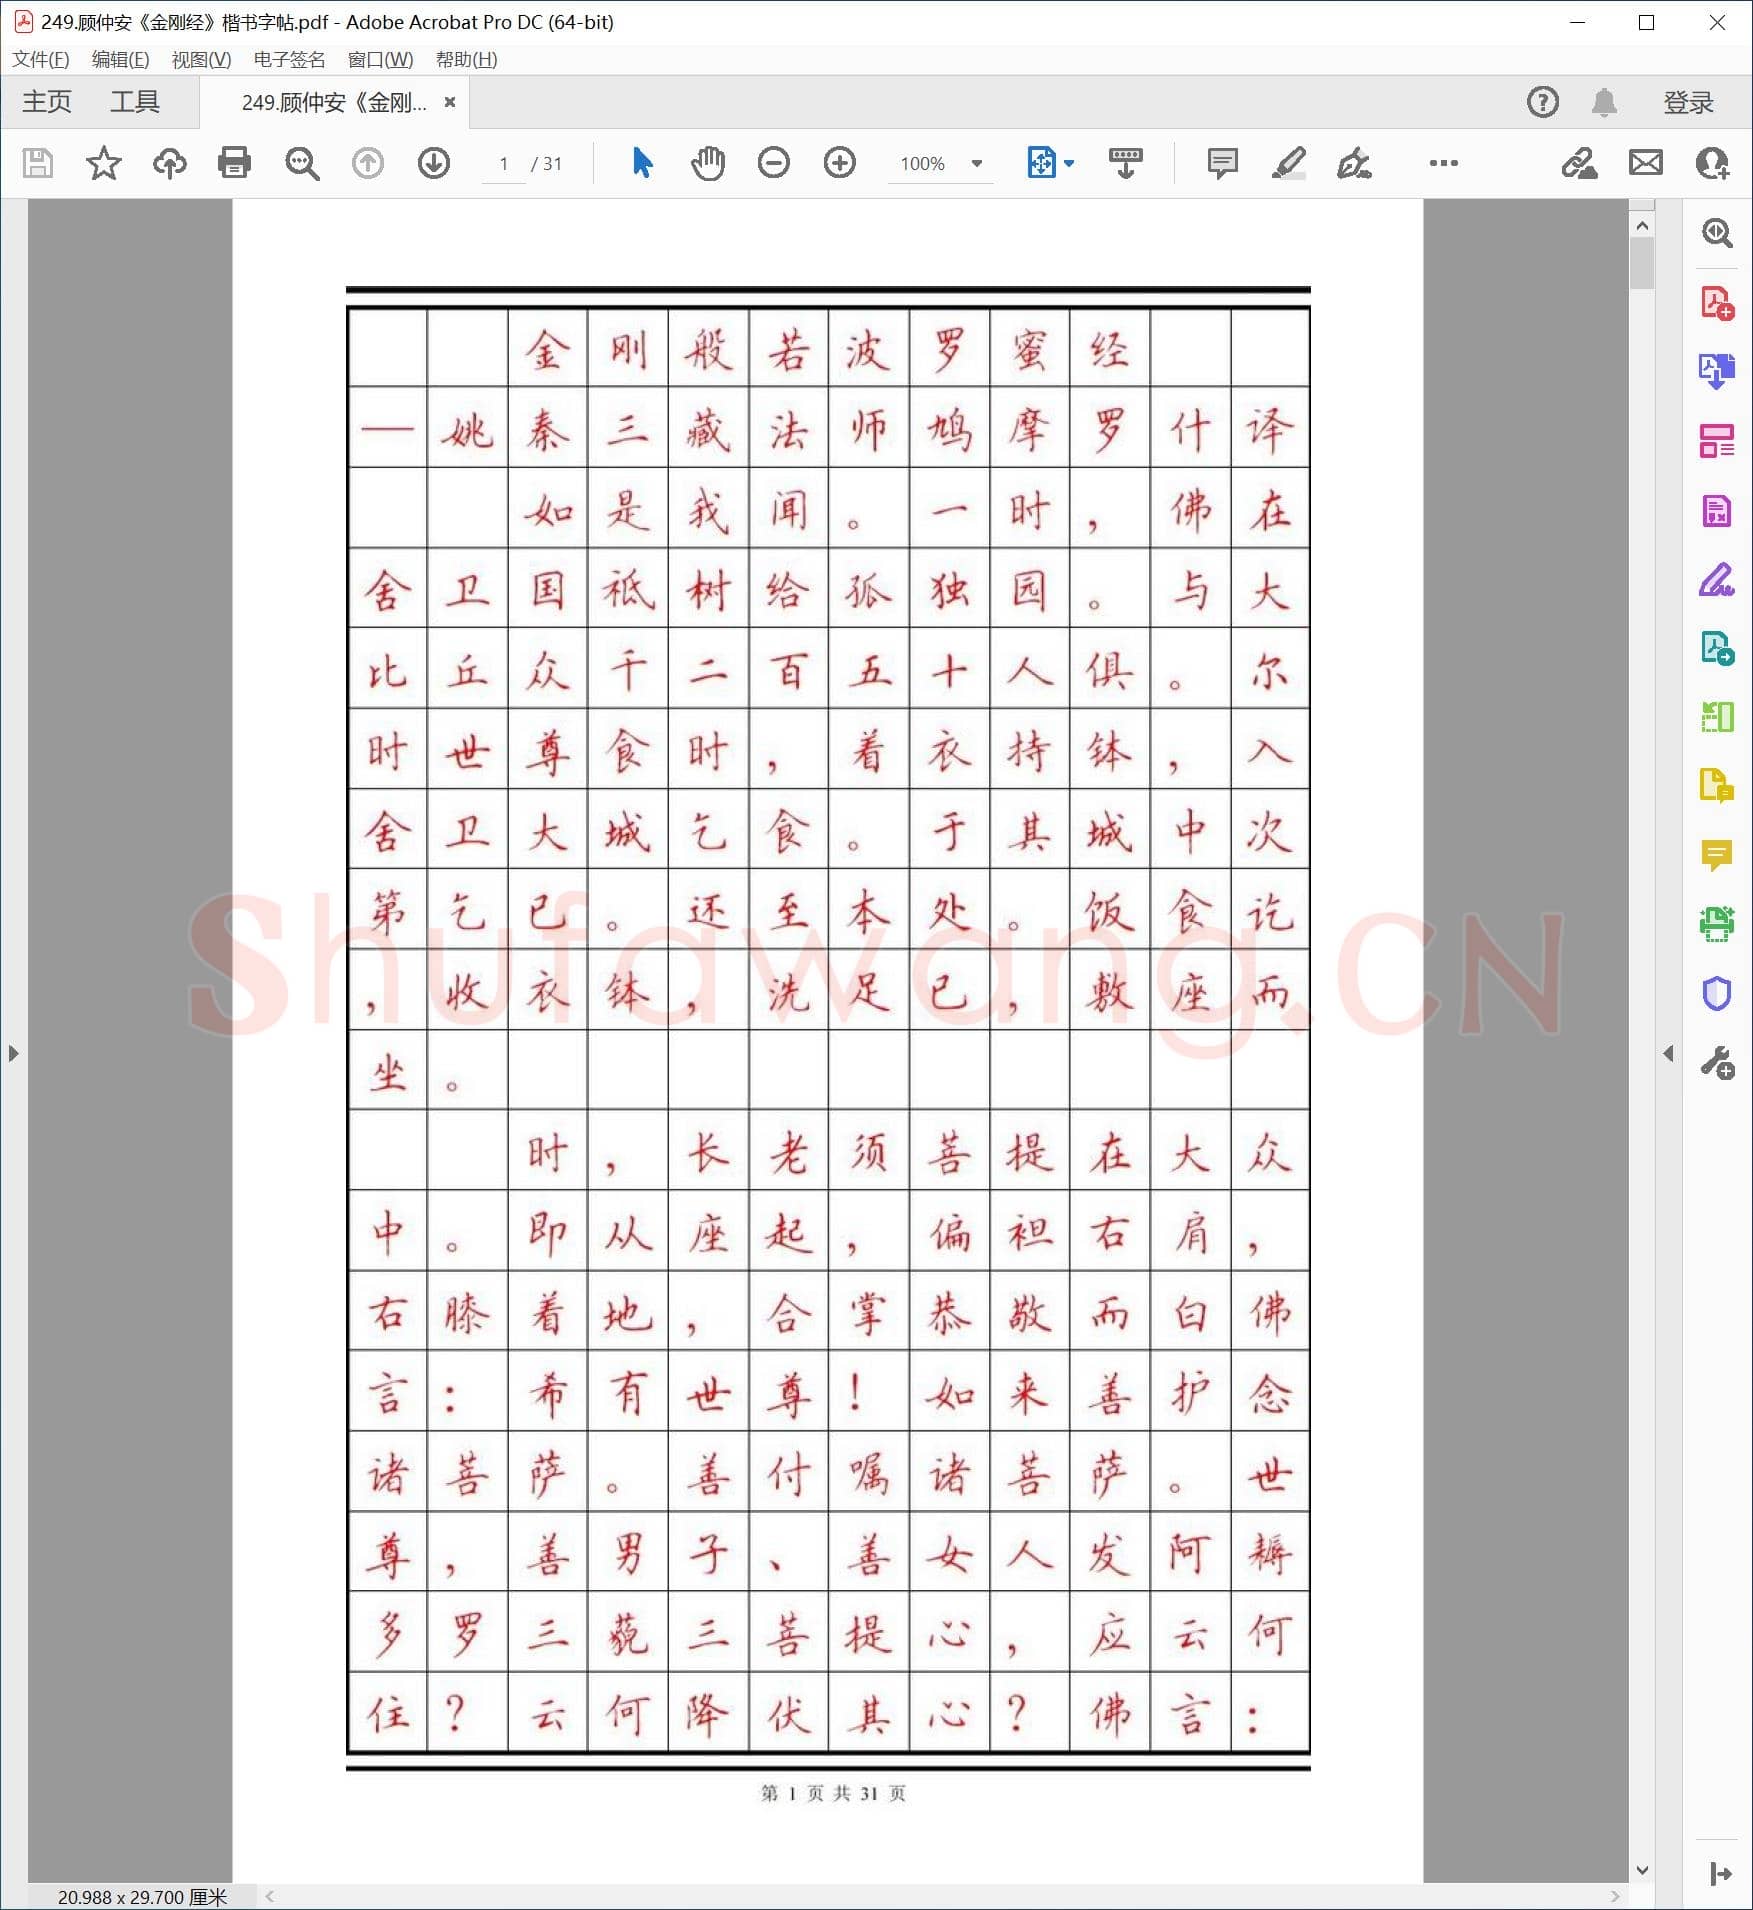Image resolution: width=1753 pixels, height=1910 pixels.
Task: Open the Protect tool
Action: (1717, 993)
